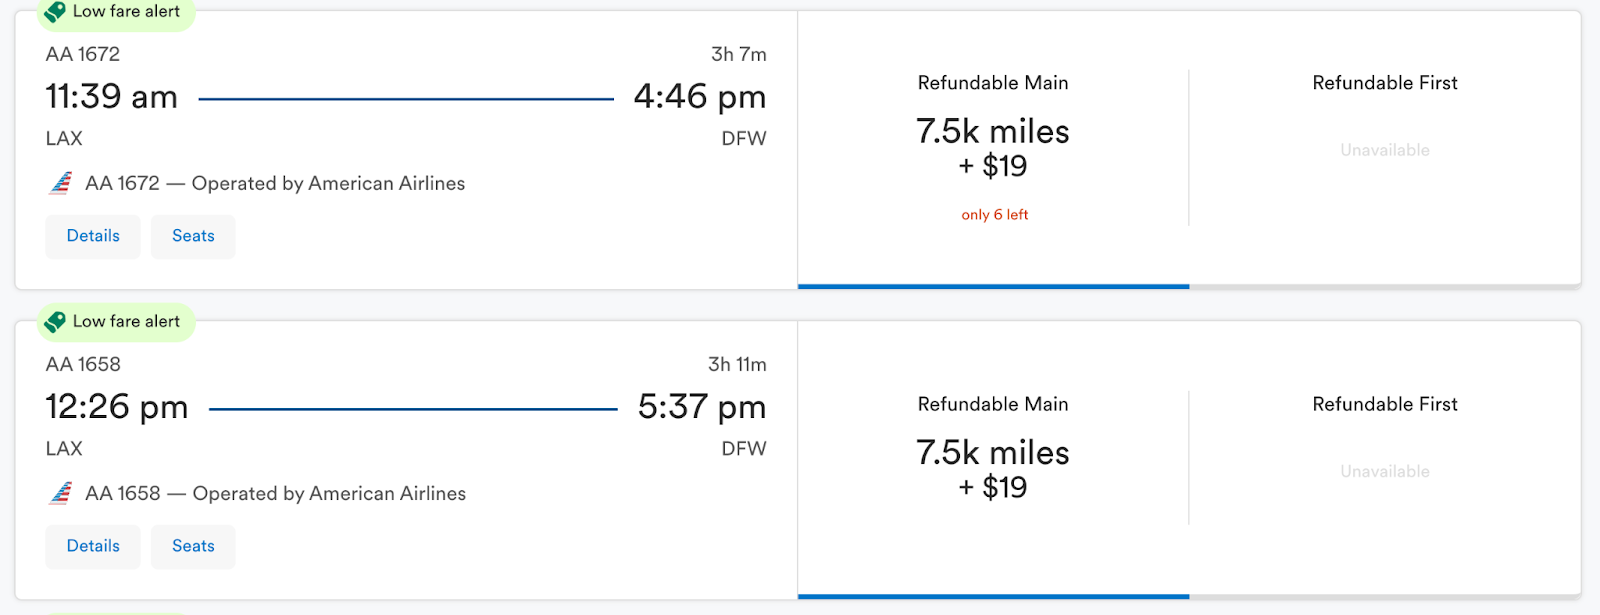
Task: Click tag icon on first Low fare alert
Action: coord(56,12)
